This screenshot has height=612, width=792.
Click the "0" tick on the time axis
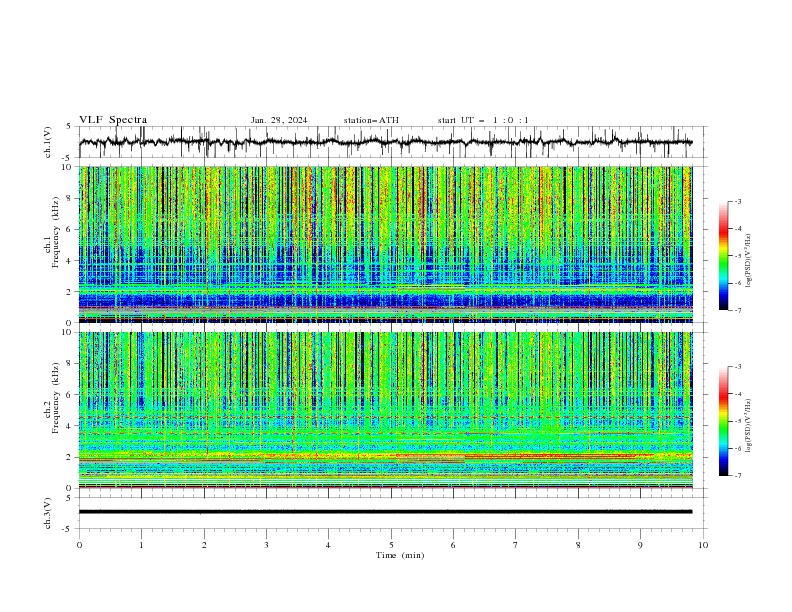pyautogui.click(x=79, y=545)
